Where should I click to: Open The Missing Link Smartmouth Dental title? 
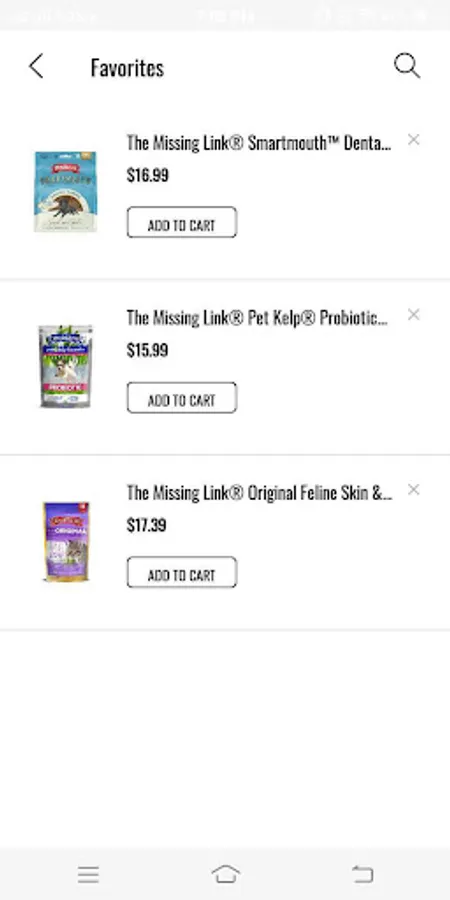(259, 142)
